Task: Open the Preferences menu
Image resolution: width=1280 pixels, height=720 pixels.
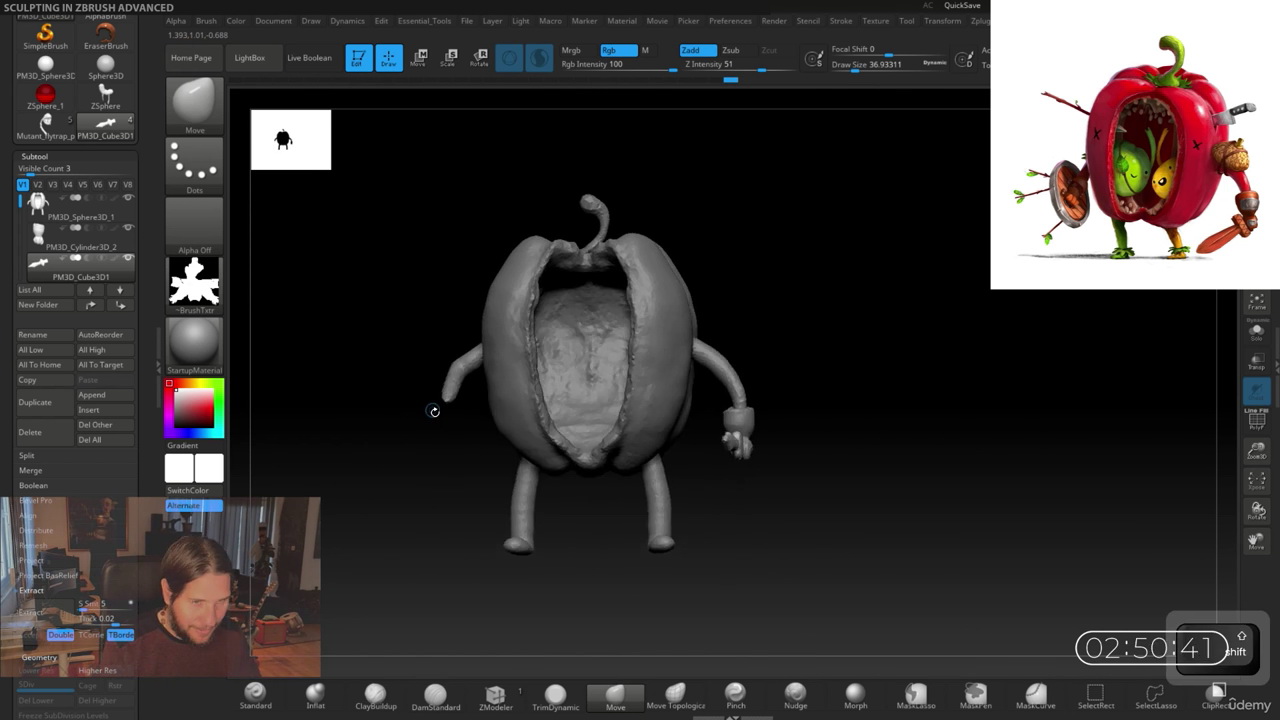Action: 730,21
